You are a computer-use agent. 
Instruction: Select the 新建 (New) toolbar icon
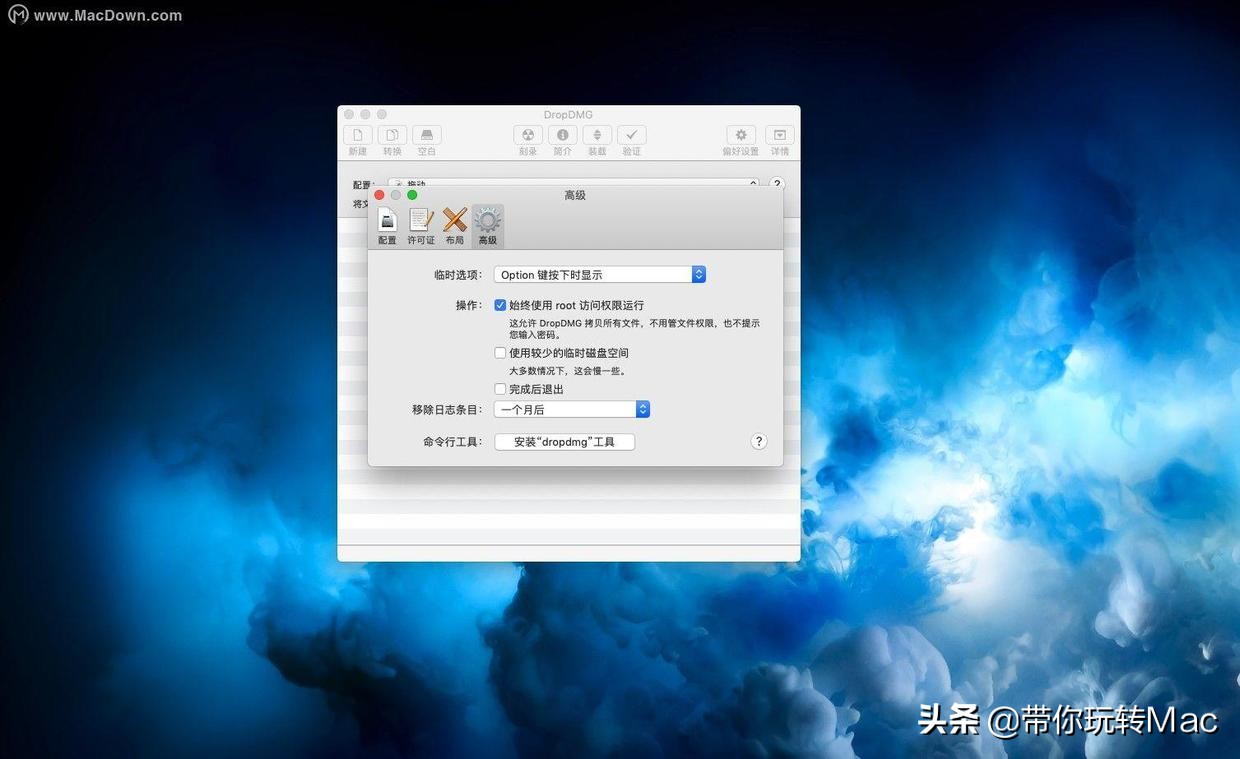click(x=357, y=137)
